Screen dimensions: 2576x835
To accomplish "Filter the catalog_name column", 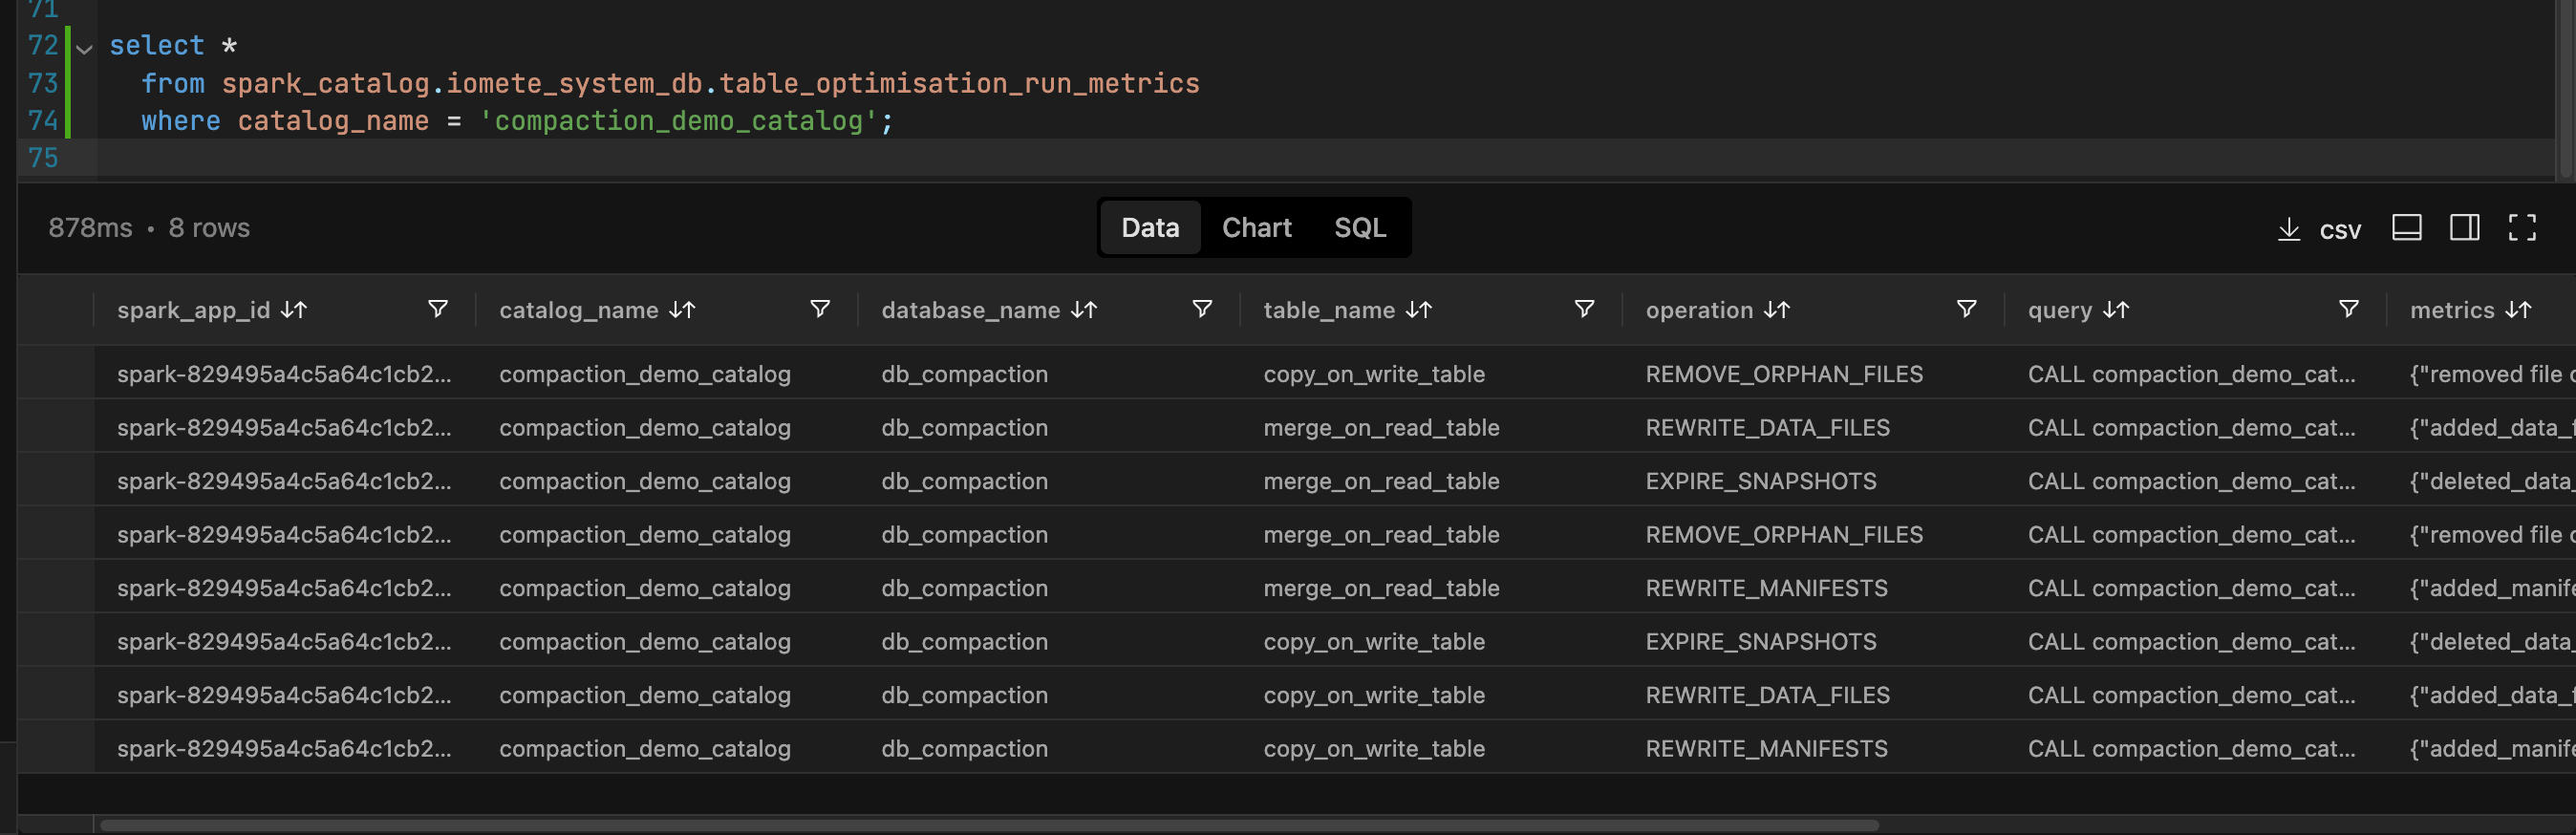I will (819, 309).
